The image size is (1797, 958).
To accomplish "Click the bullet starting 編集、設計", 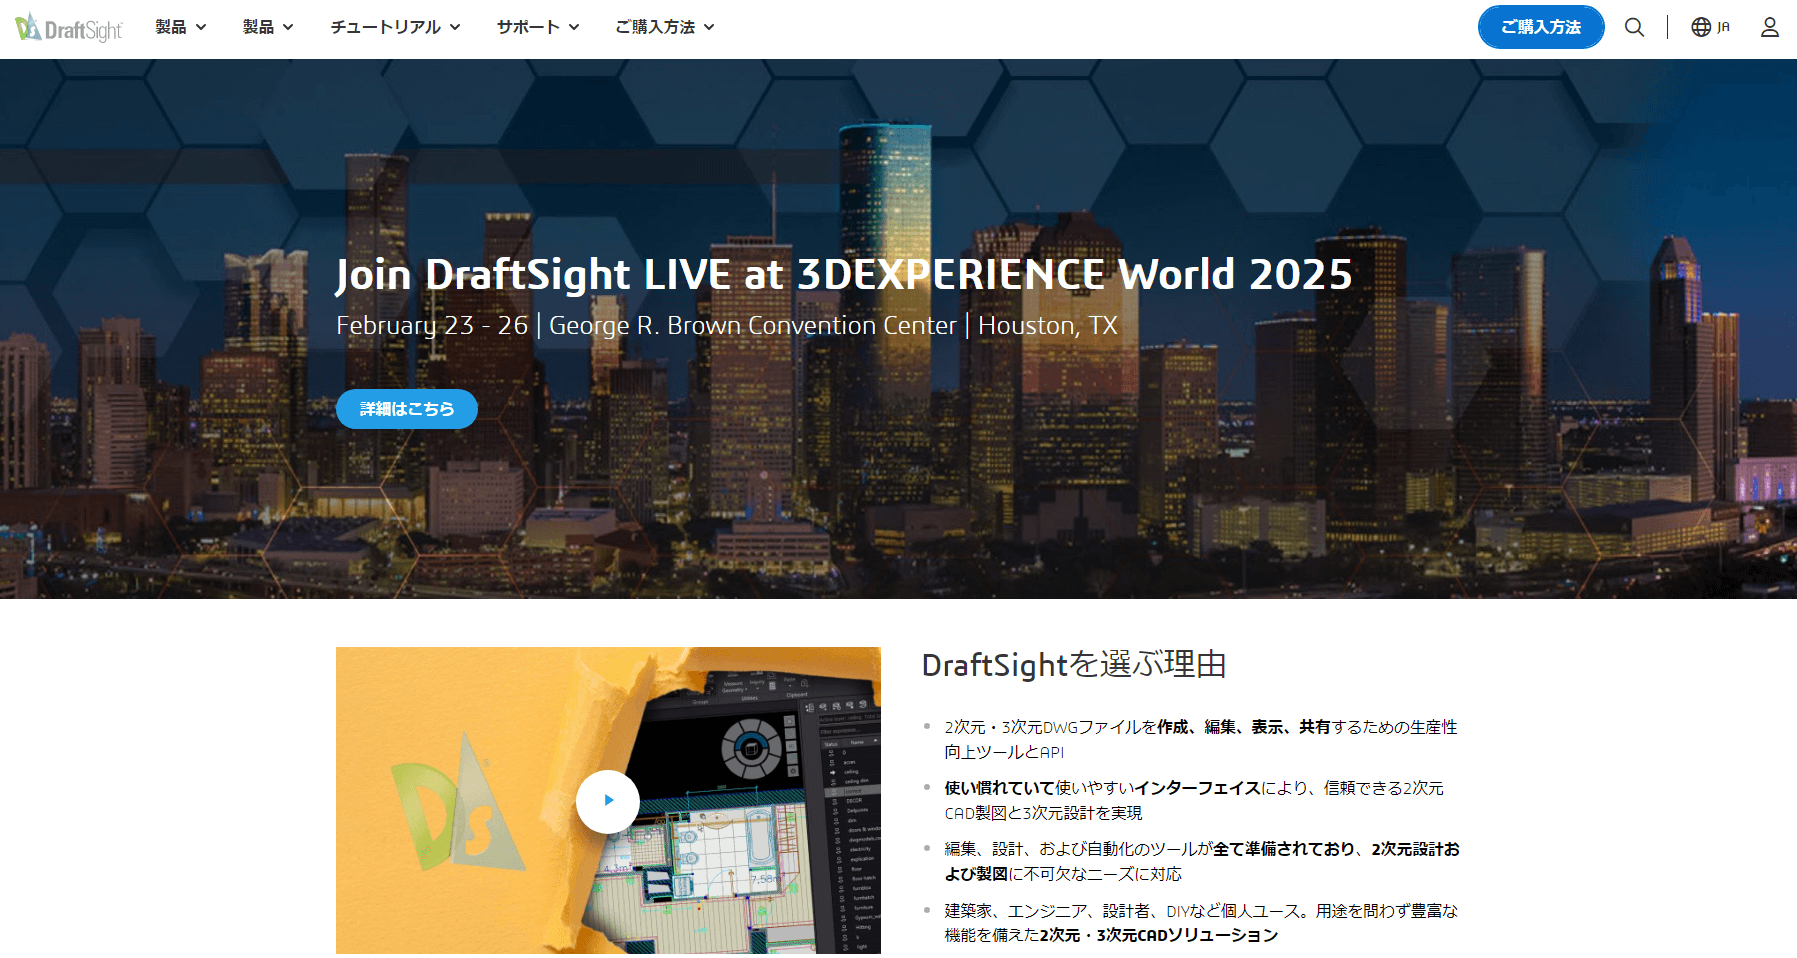I will (1202, 861).
